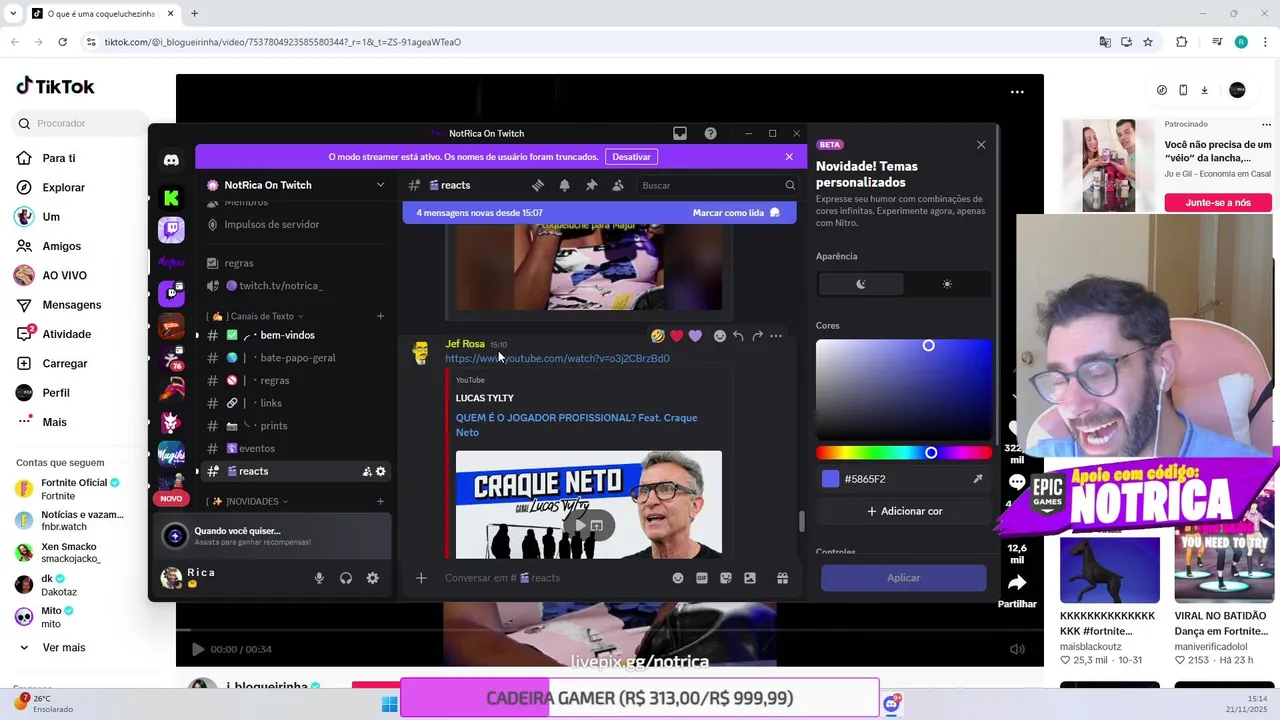Open gift Nitro icon in message box
Screen dimensions: 1280x720
[782, 578]
